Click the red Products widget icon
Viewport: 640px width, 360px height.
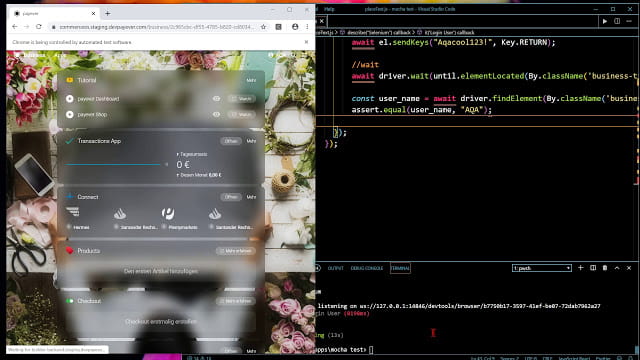69,250
